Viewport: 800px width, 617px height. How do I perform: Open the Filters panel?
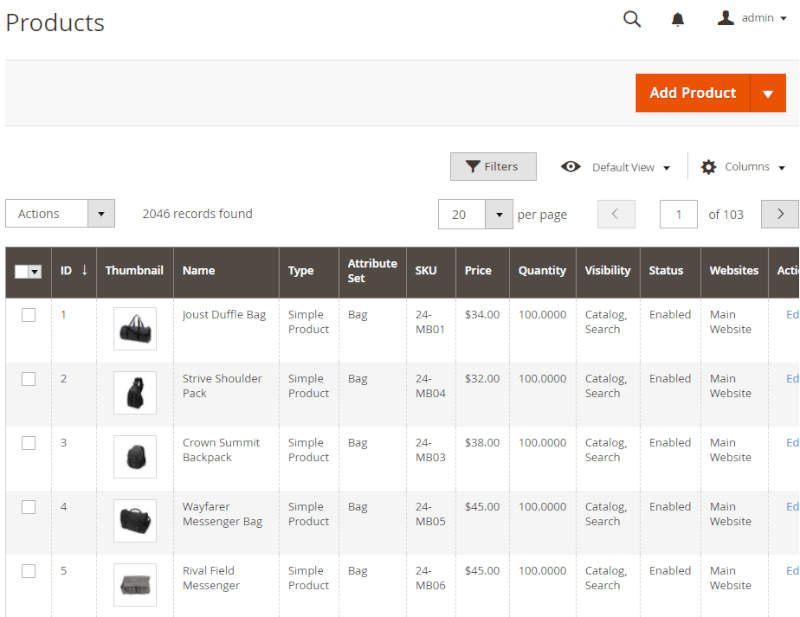coord(493,166)
